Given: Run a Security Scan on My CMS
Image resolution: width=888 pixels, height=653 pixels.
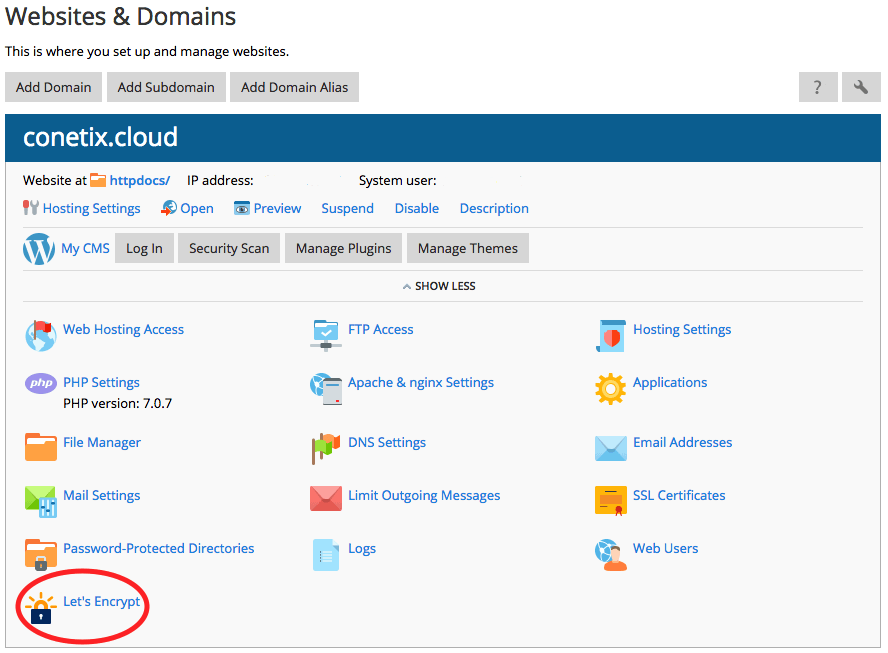Looking at the screenshot, I should 228,248.
